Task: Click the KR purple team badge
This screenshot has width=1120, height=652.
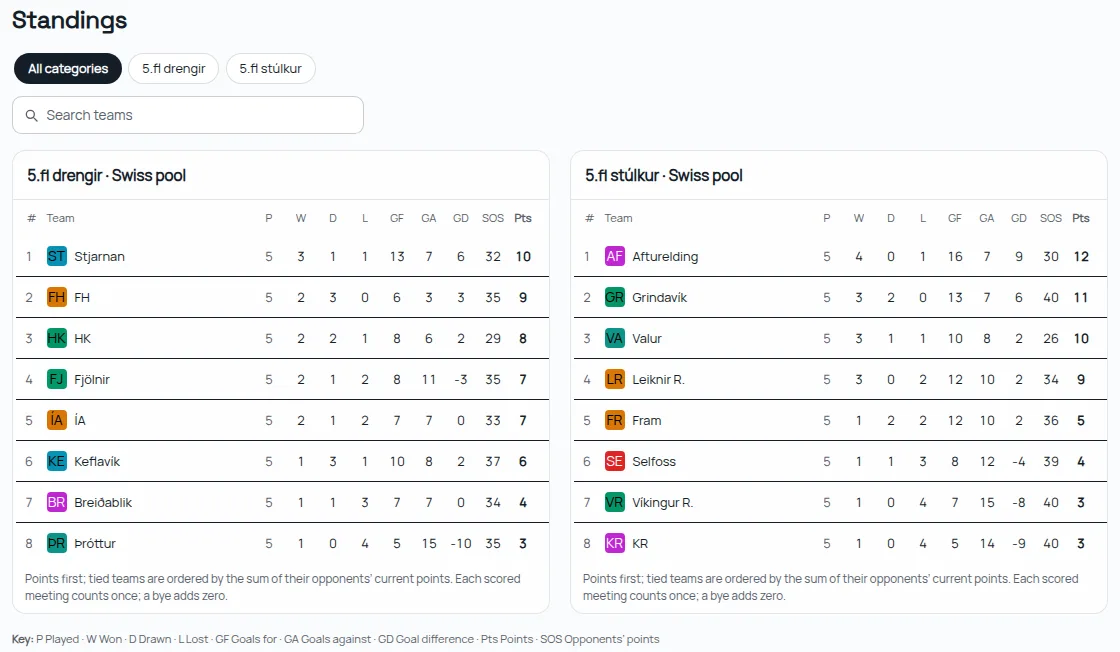Action: click(614, 543)
